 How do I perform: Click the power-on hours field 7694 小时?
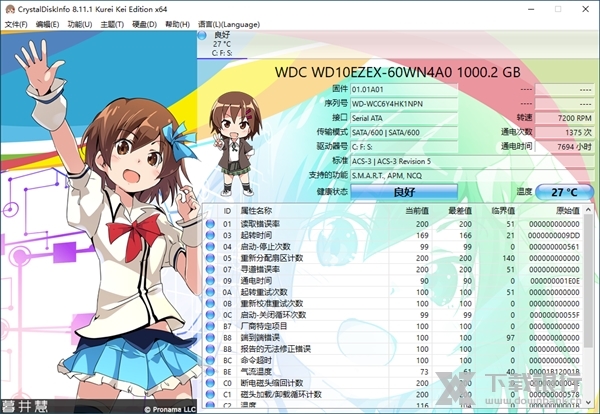[x=564, y=147]
